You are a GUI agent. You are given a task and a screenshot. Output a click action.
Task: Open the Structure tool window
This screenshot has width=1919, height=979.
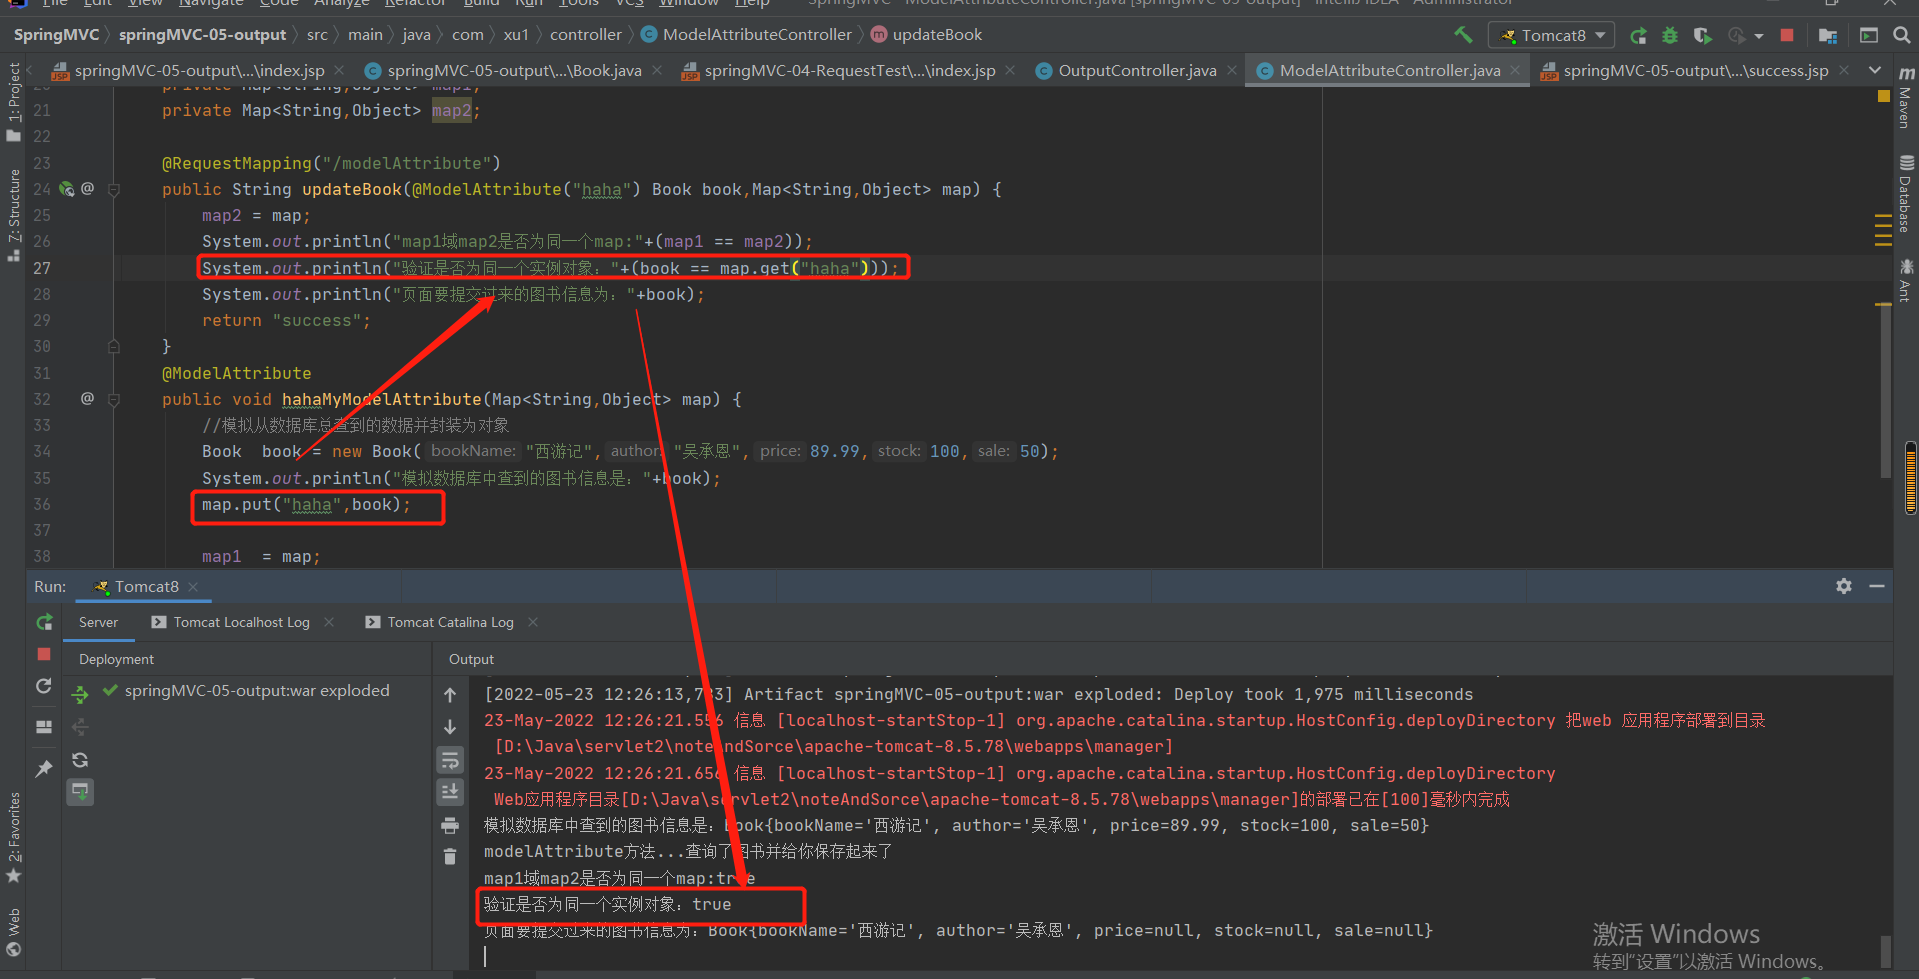13,215
